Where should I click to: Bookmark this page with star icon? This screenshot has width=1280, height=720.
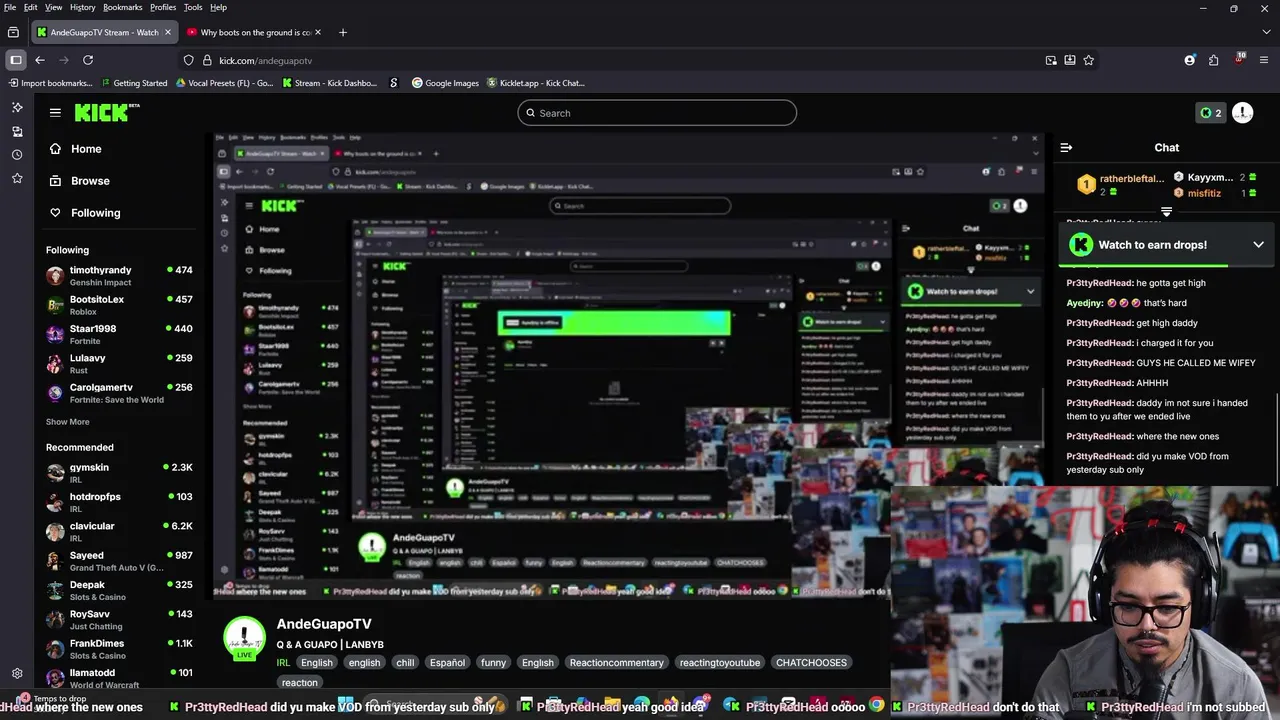(x=1088, y=60)
